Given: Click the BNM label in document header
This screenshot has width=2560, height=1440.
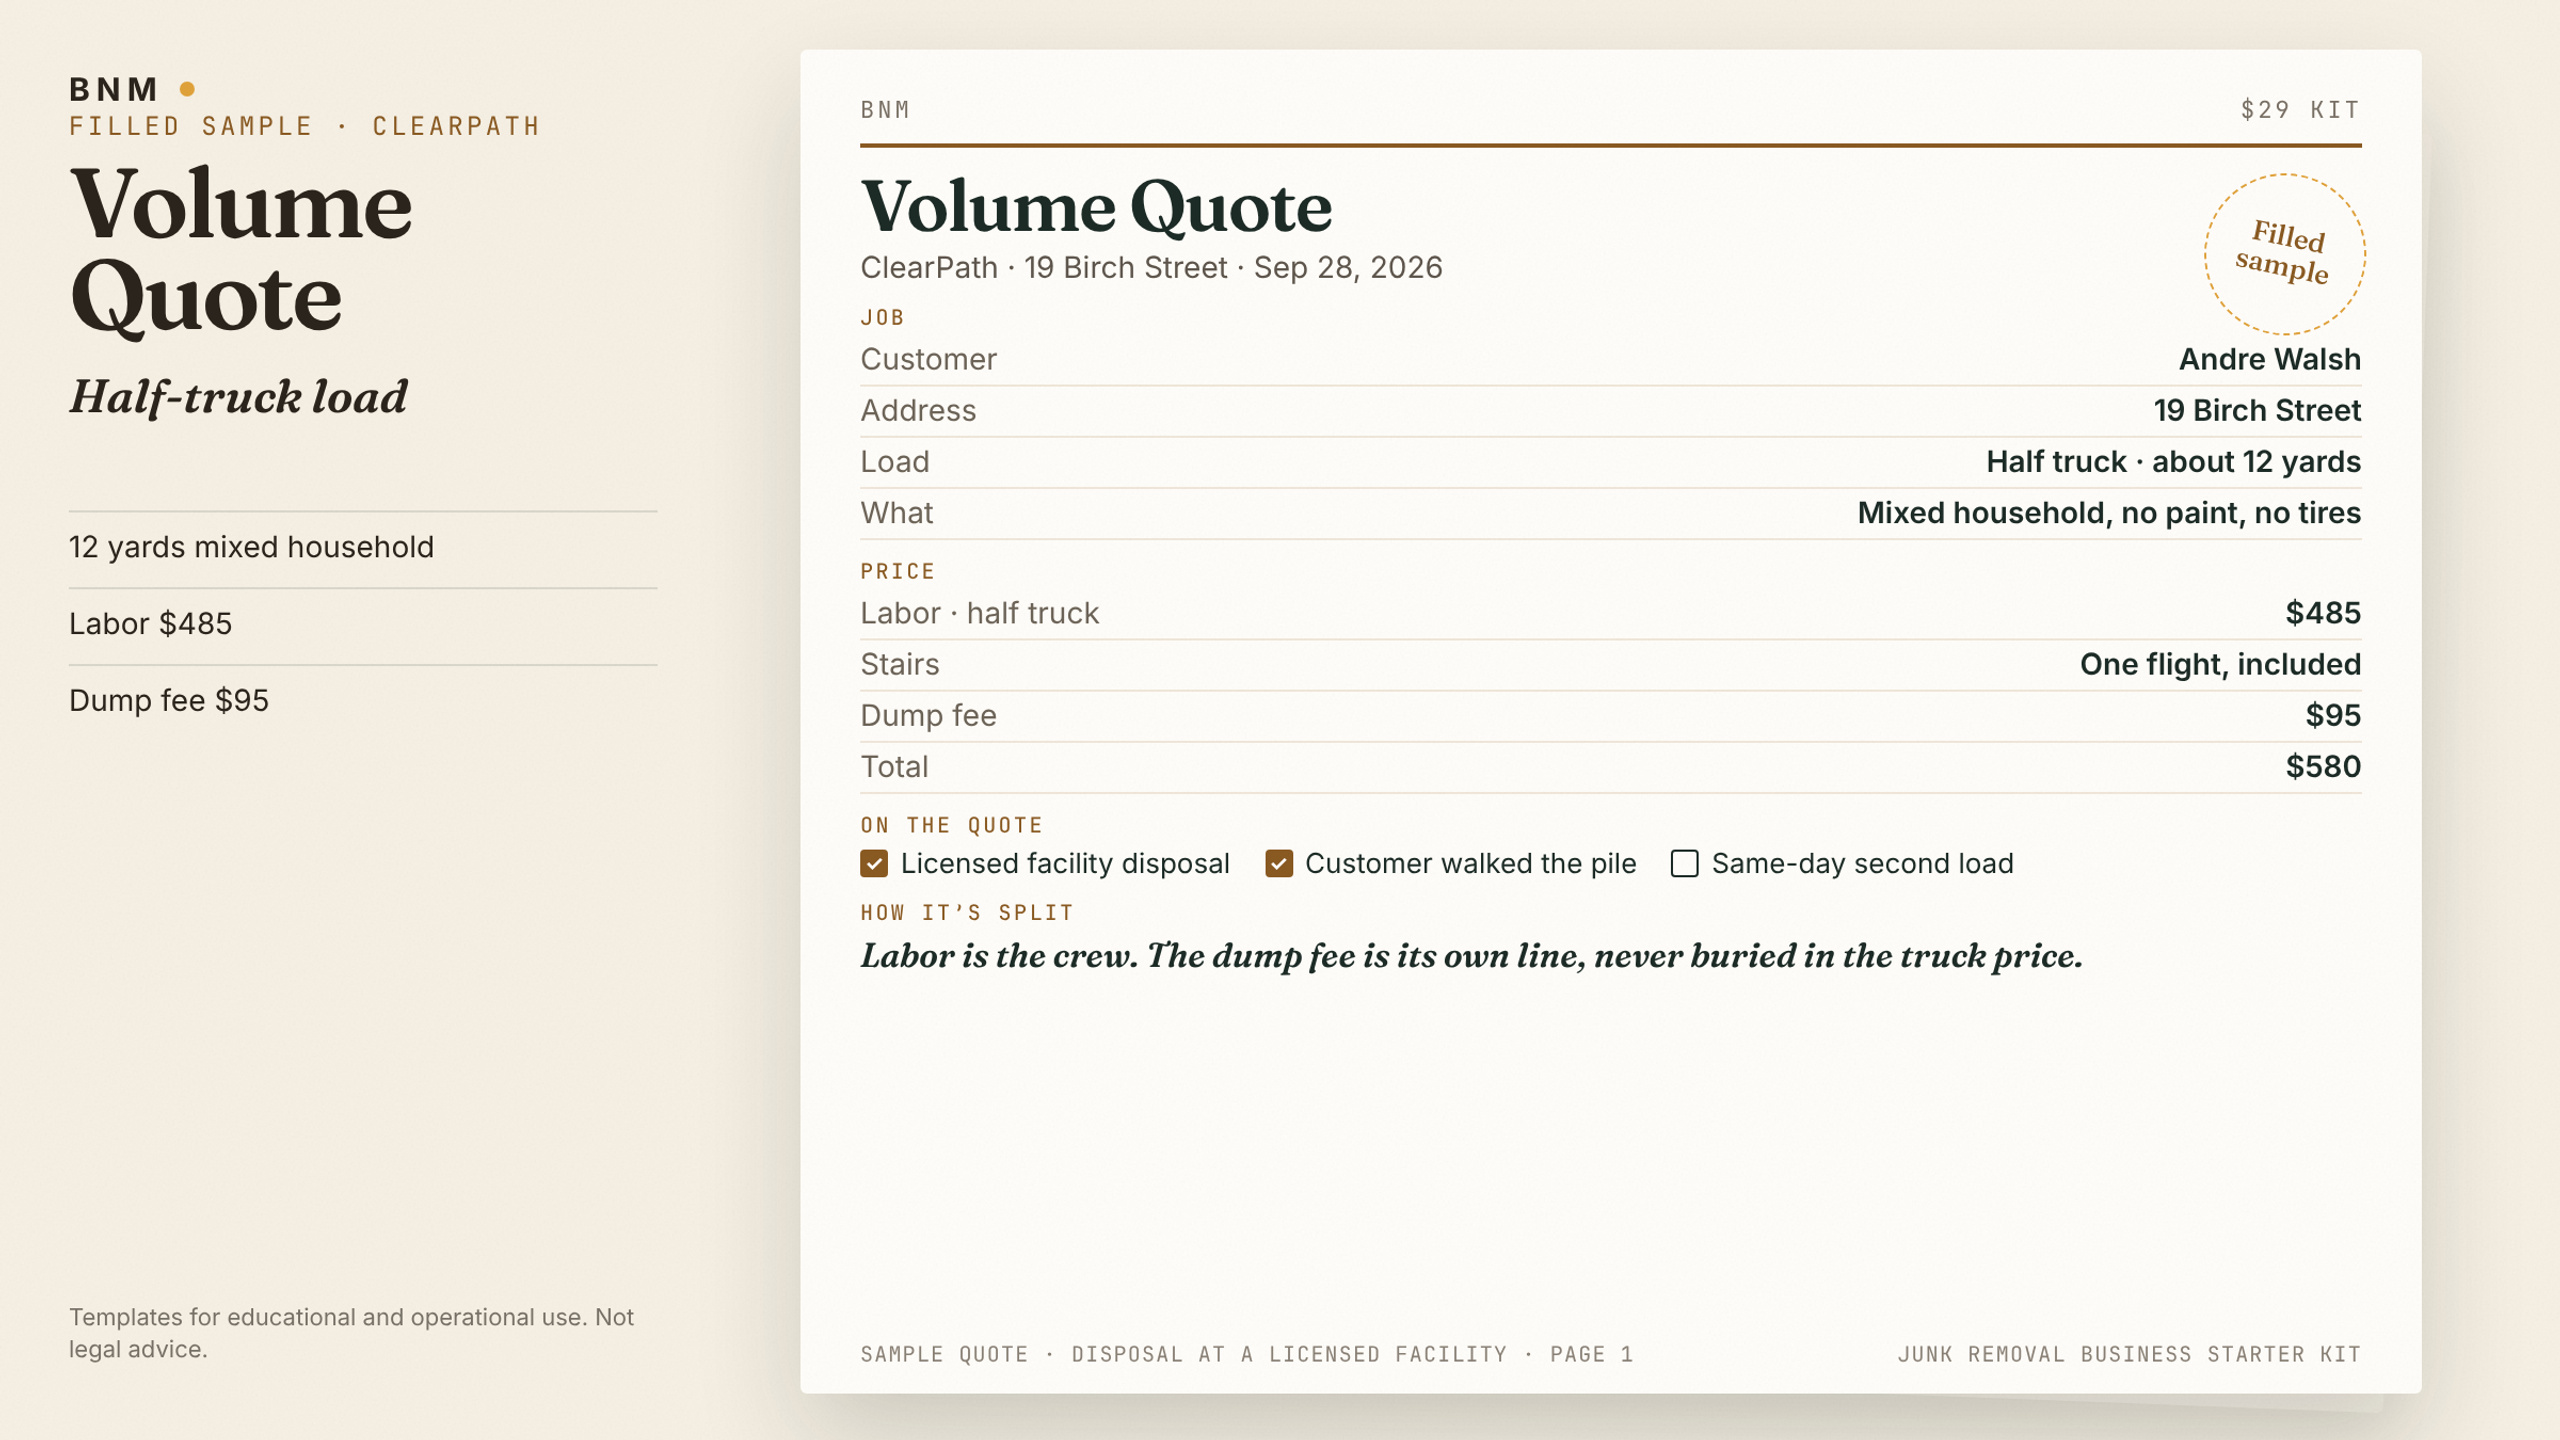Looking at the screenshot, I should (x=885, y=109).
